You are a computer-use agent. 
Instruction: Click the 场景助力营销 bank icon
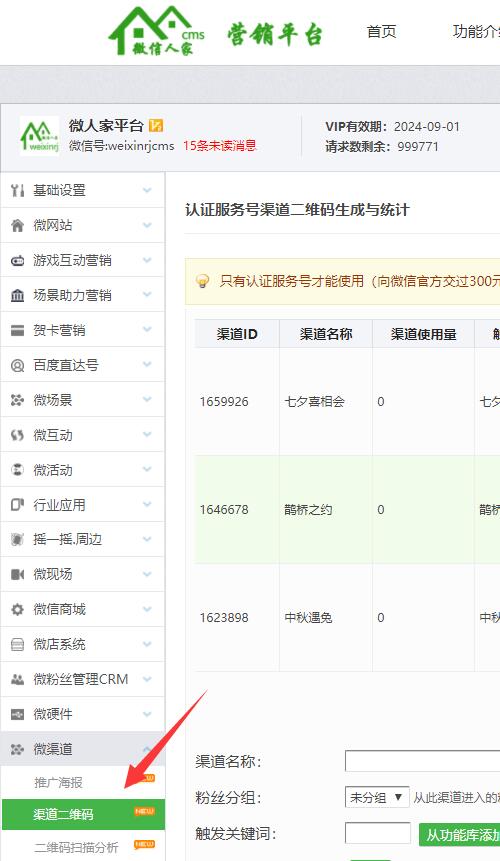point(18,295)
